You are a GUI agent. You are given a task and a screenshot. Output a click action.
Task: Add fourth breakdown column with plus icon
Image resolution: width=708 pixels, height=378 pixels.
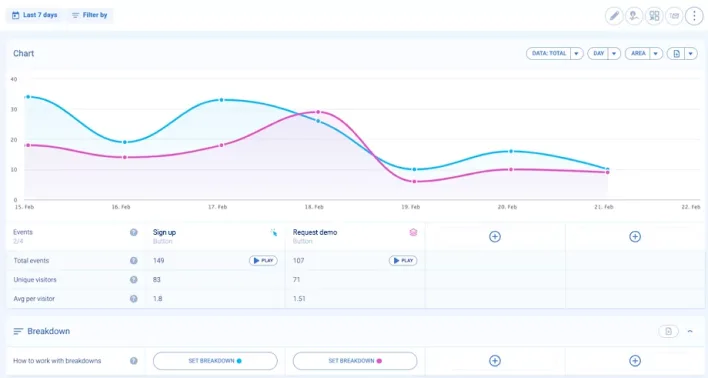coord(635,361)
